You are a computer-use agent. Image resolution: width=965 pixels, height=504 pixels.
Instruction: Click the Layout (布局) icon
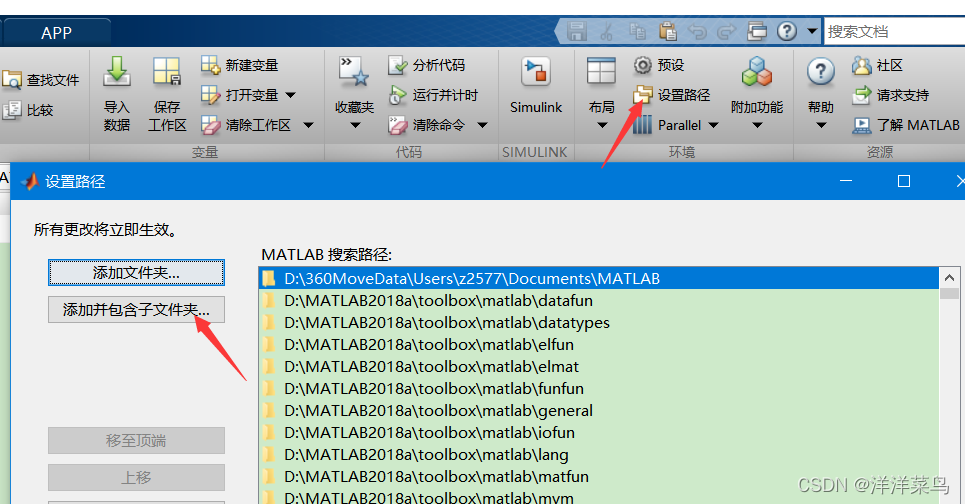(x=601, y=71)
